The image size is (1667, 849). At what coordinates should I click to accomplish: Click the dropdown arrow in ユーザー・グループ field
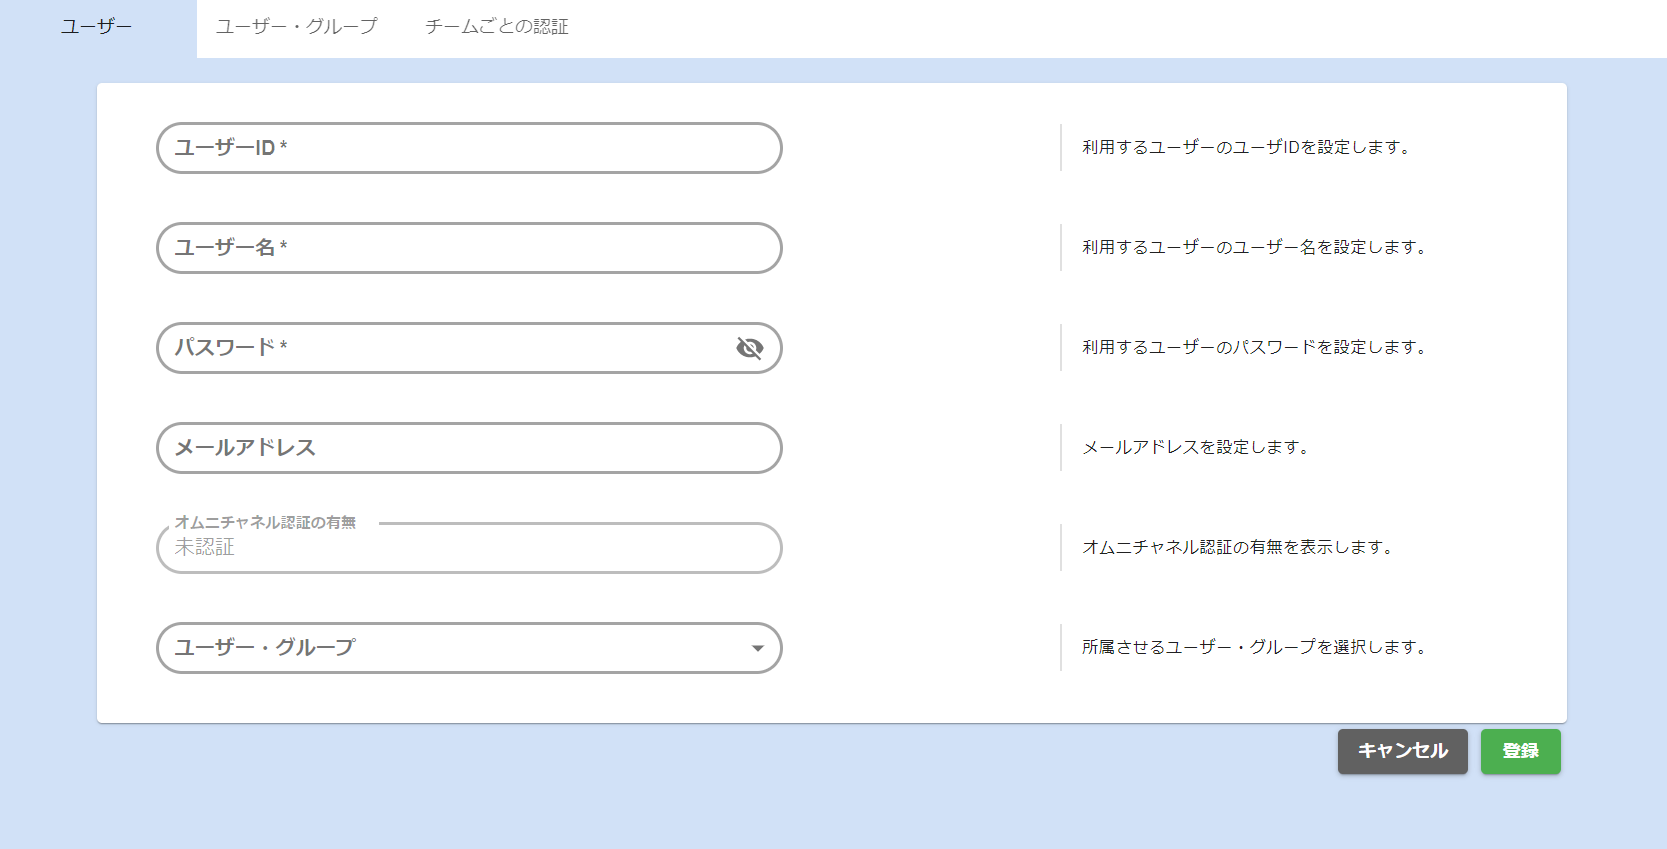(x=757, y=648)
